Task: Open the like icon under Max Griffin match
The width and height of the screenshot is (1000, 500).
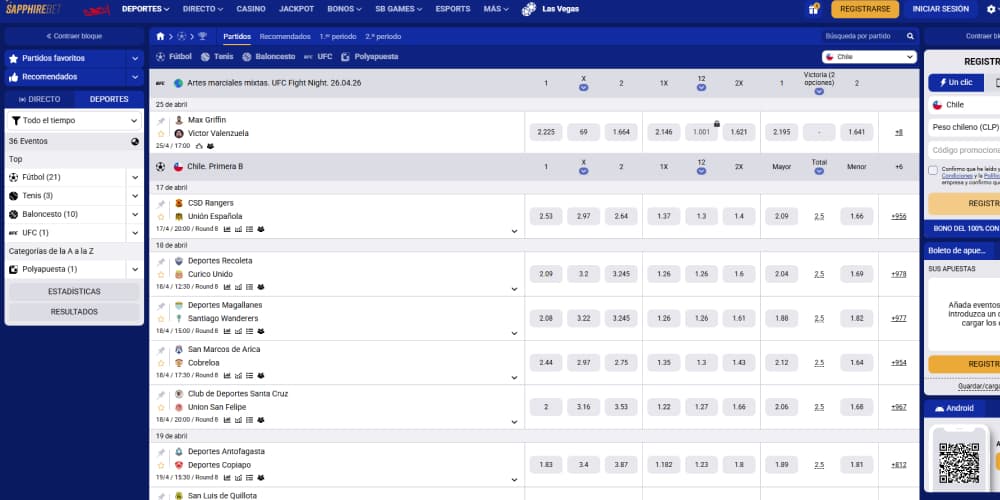Action: (x=199, y=146)
